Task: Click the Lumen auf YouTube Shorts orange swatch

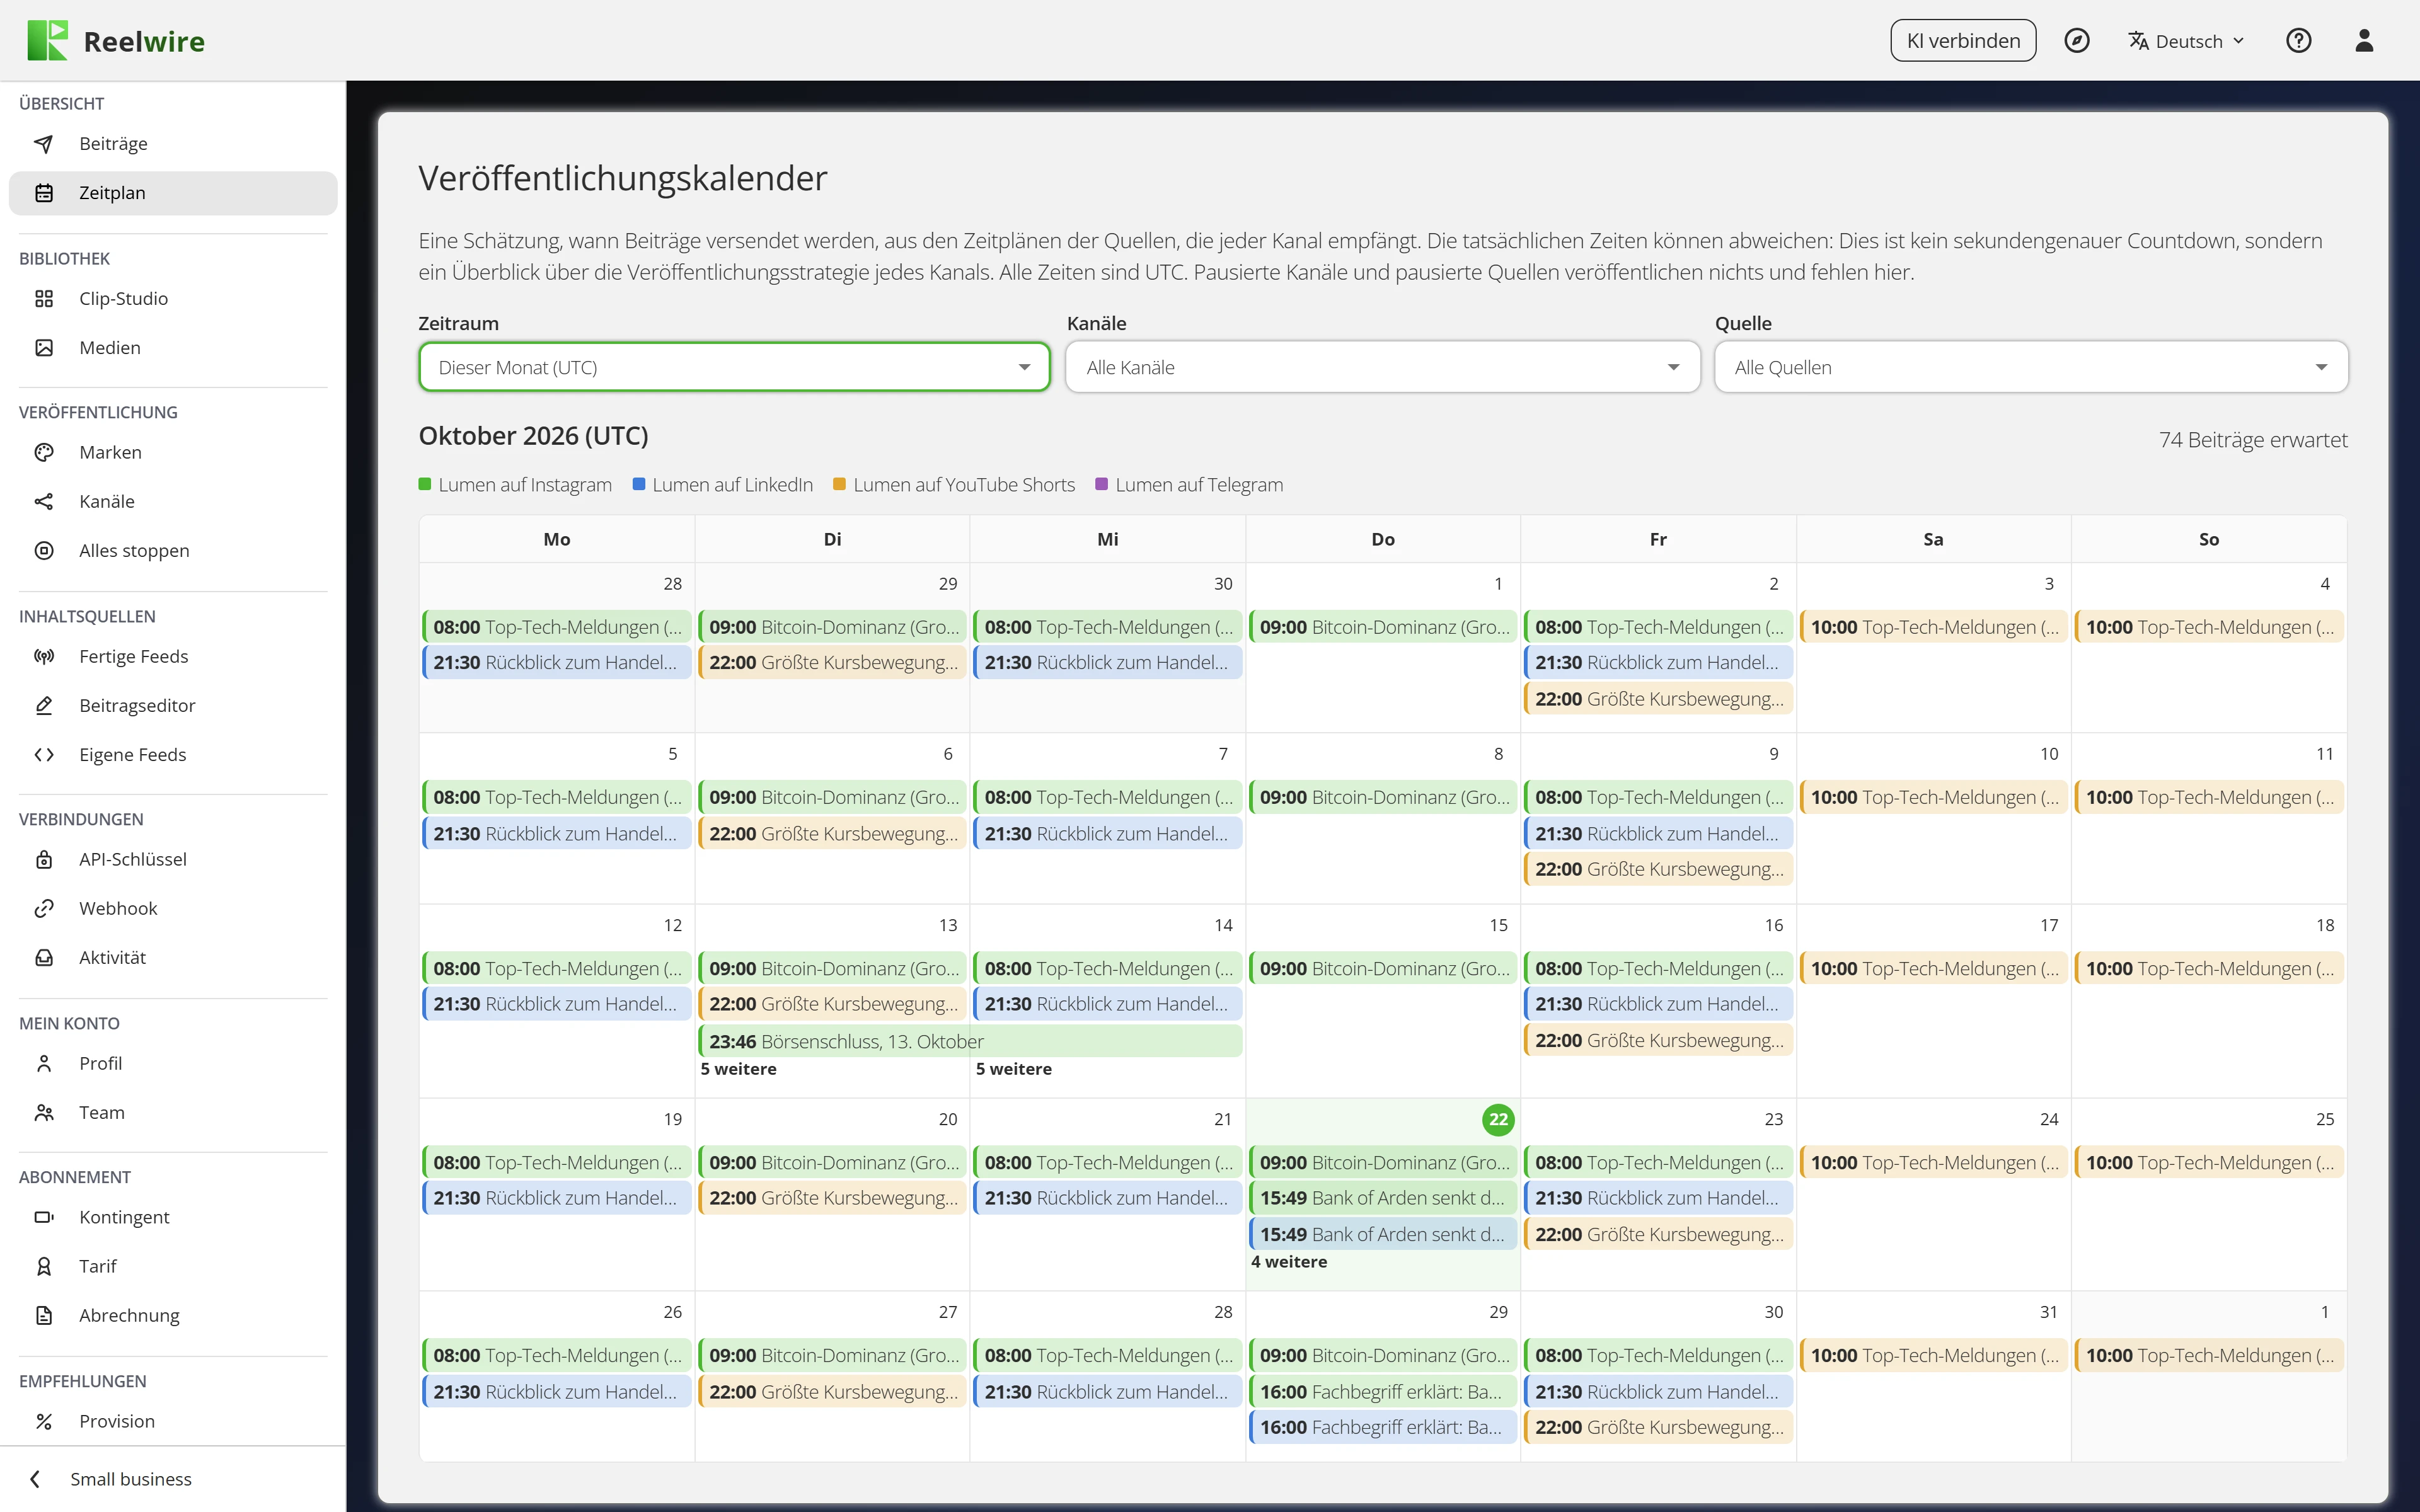Action: [840, 484]
